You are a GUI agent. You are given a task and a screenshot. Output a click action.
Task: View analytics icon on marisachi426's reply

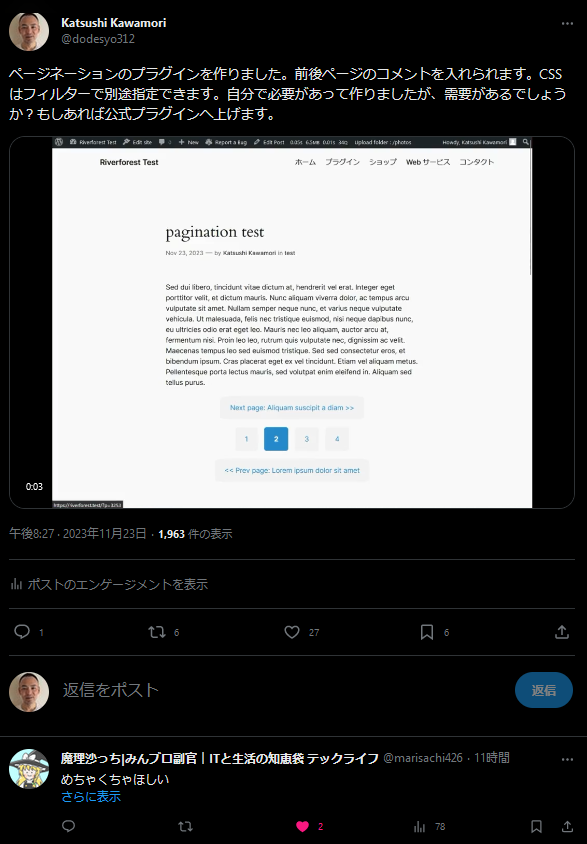pyautogui.click(x=420, y=826)
